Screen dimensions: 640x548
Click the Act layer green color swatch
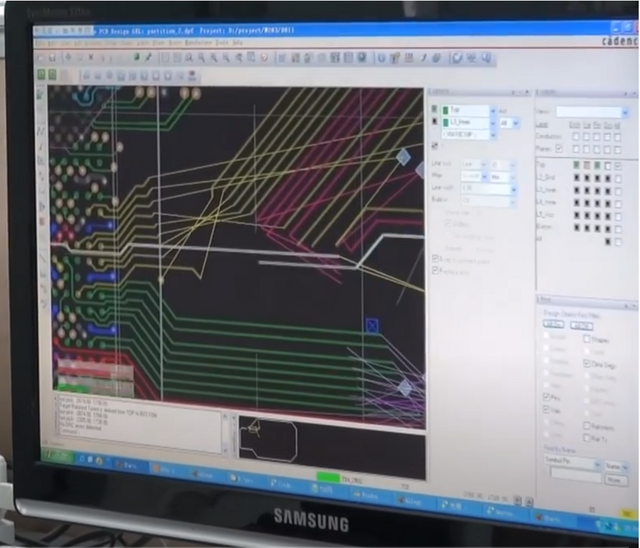pos(446,110)
